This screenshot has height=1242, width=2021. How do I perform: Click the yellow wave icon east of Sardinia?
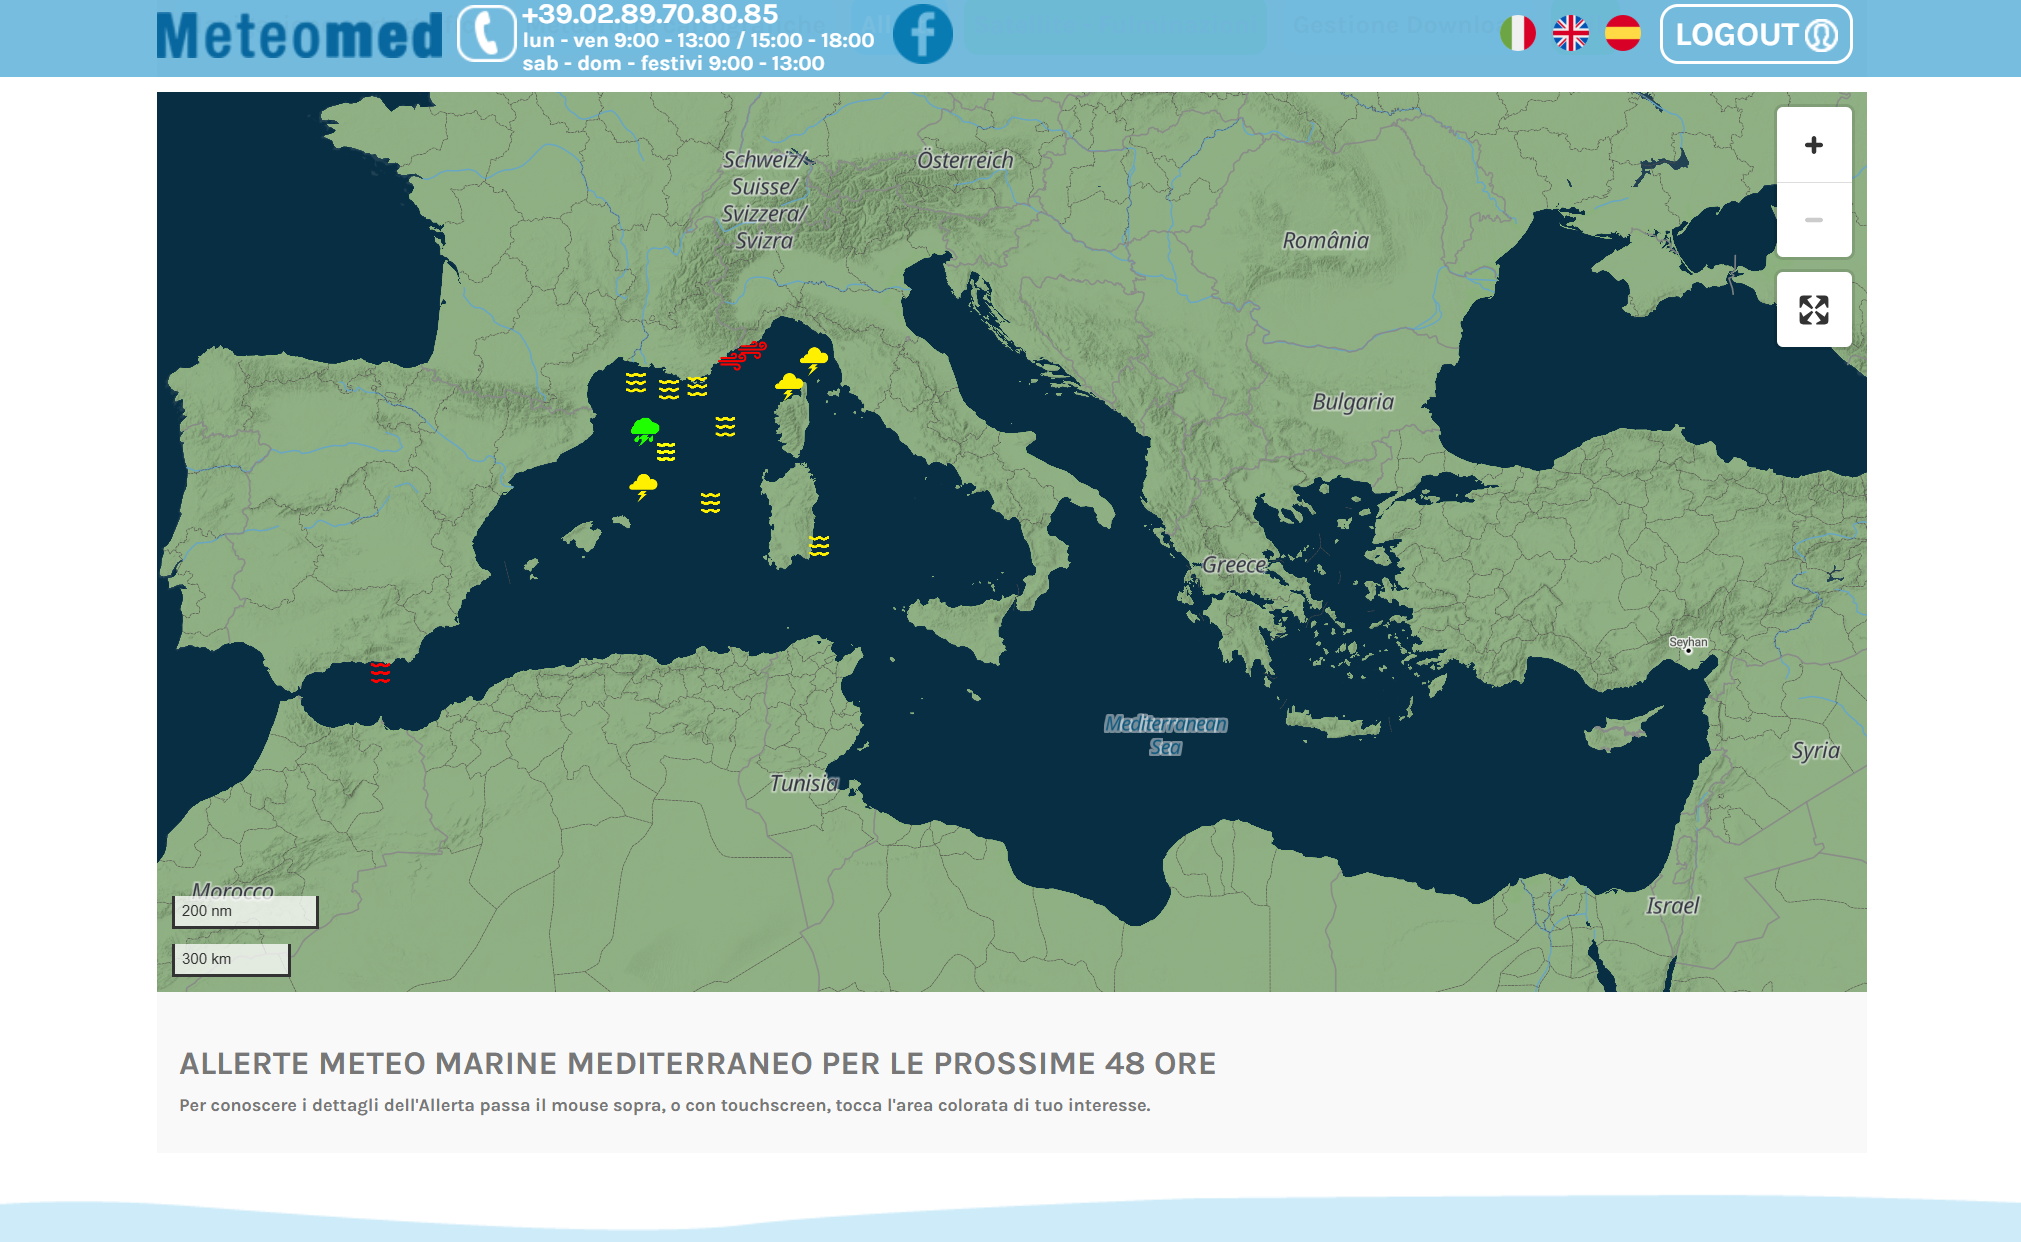[819, 545]
